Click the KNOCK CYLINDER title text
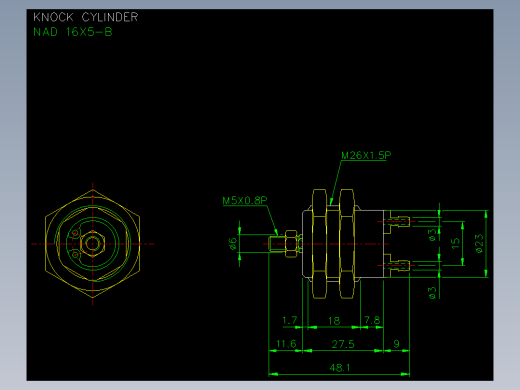The height and width of the screenshot is (390, 520). click(86, 17)
